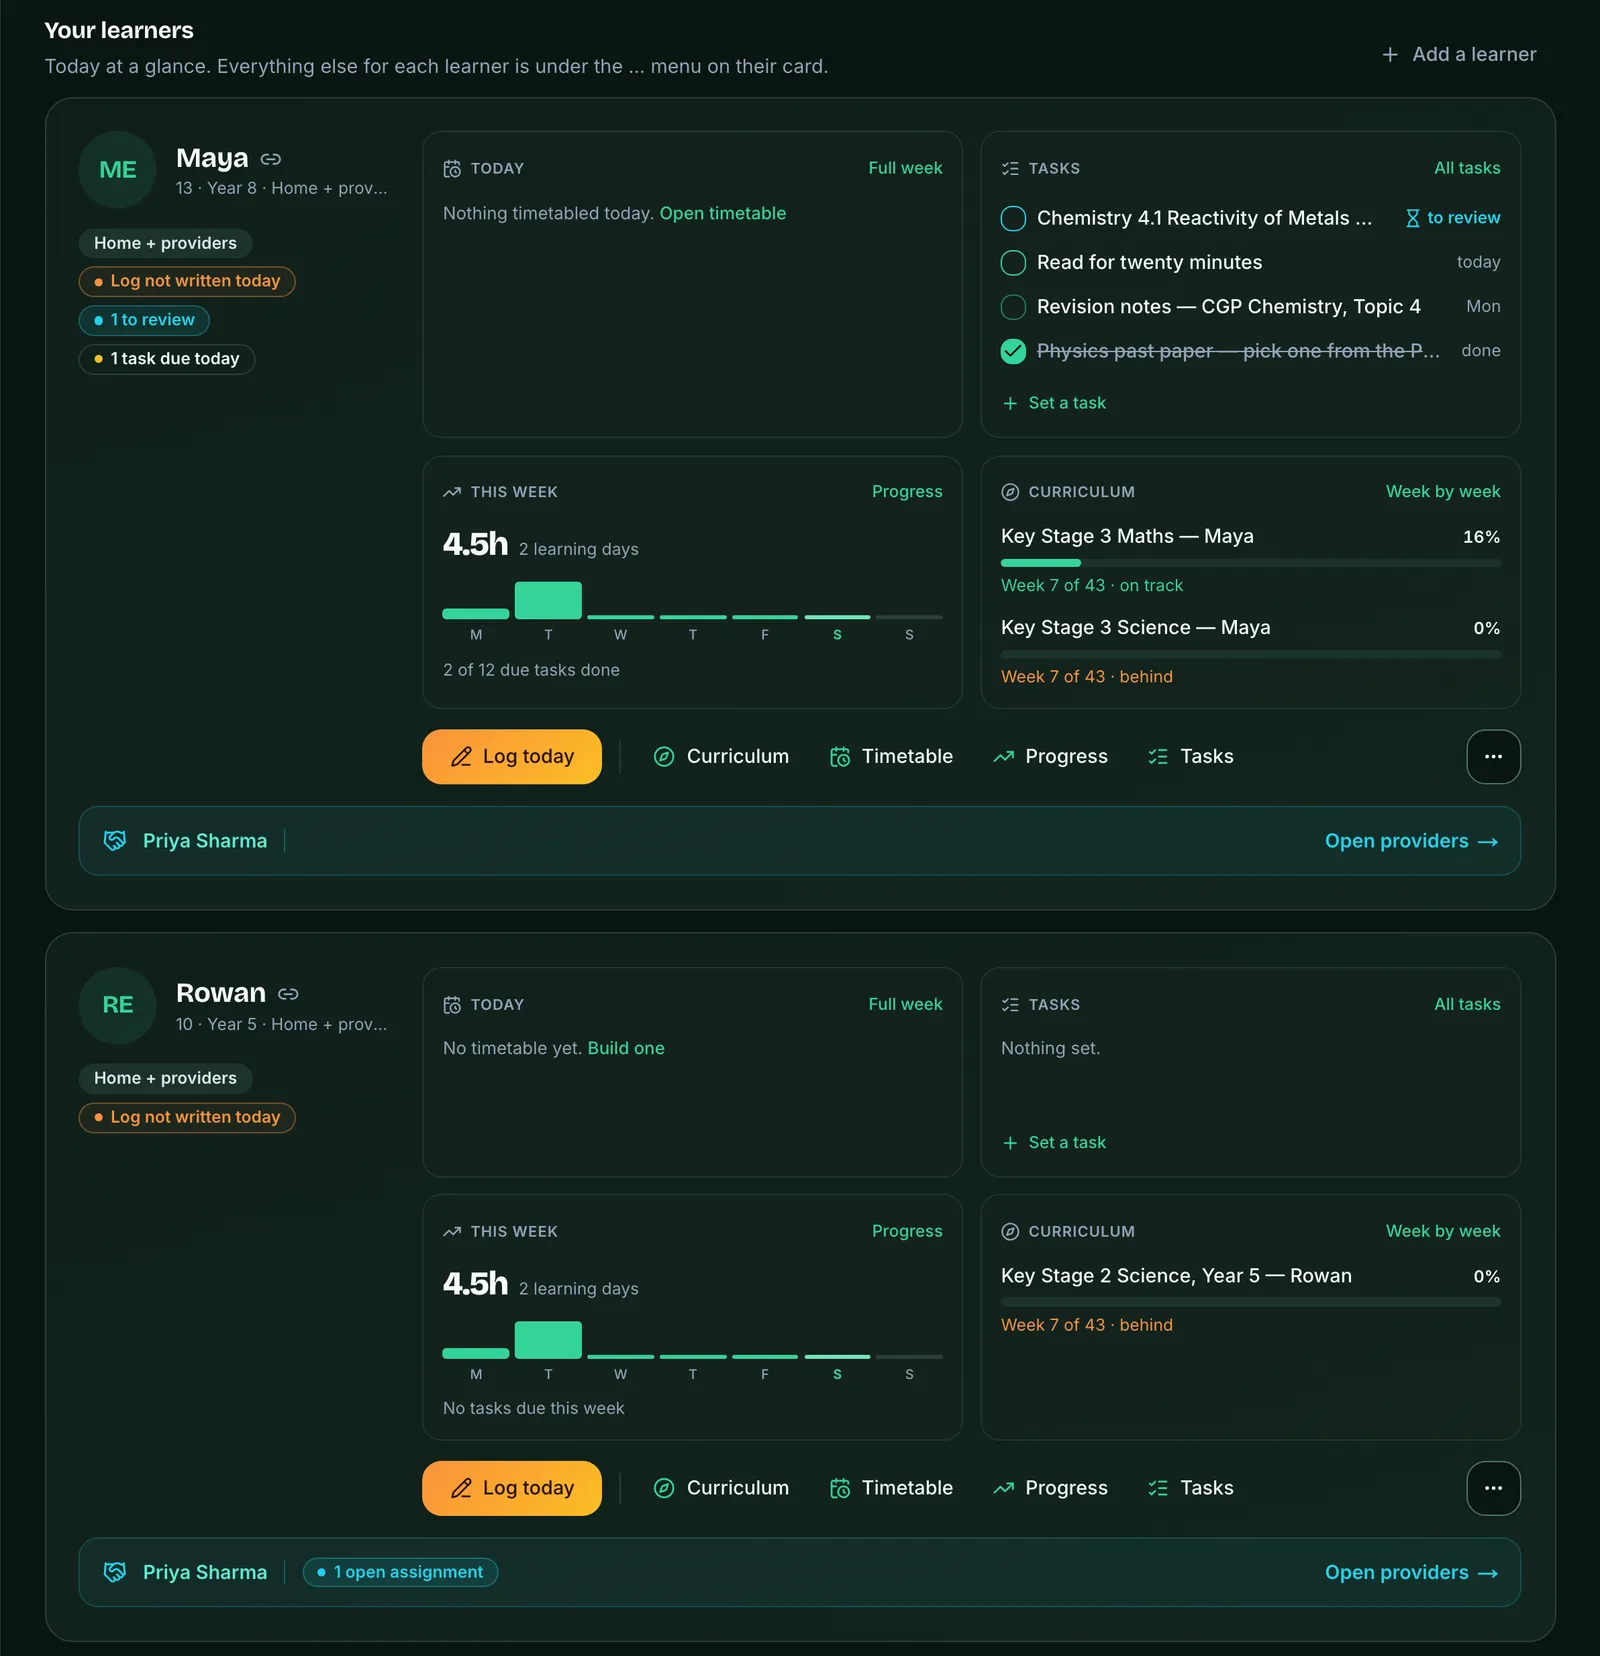Click Week by week in Rowan's Curriculum panel
Viewport: 1600px width, 1656px height.
tap(1443, 1231)
